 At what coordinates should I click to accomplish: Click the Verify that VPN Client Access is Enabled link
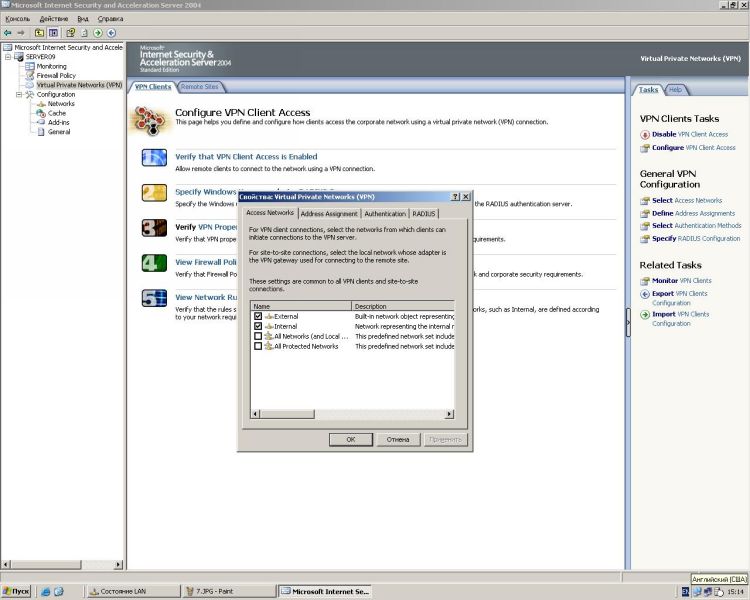point(246,156)
